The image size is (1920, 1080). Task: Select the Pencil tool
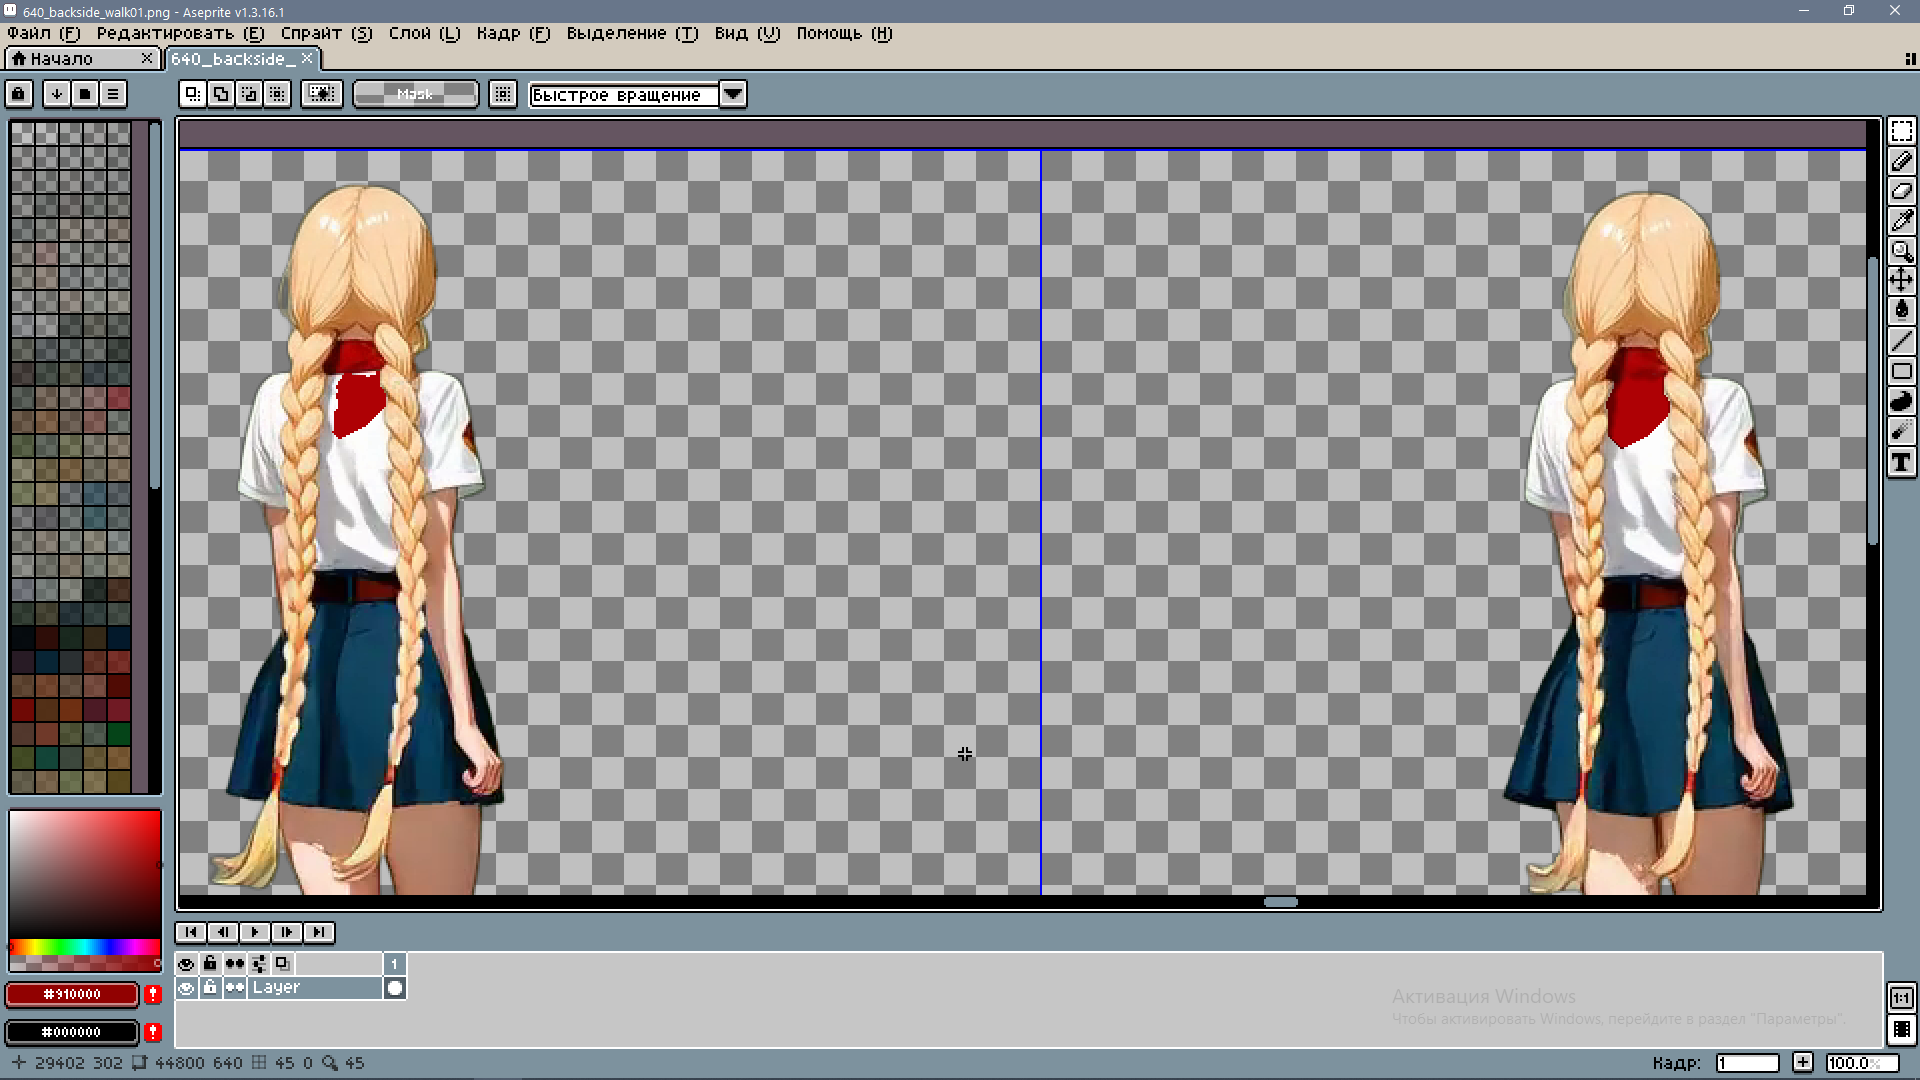(x=1901, y=161)
